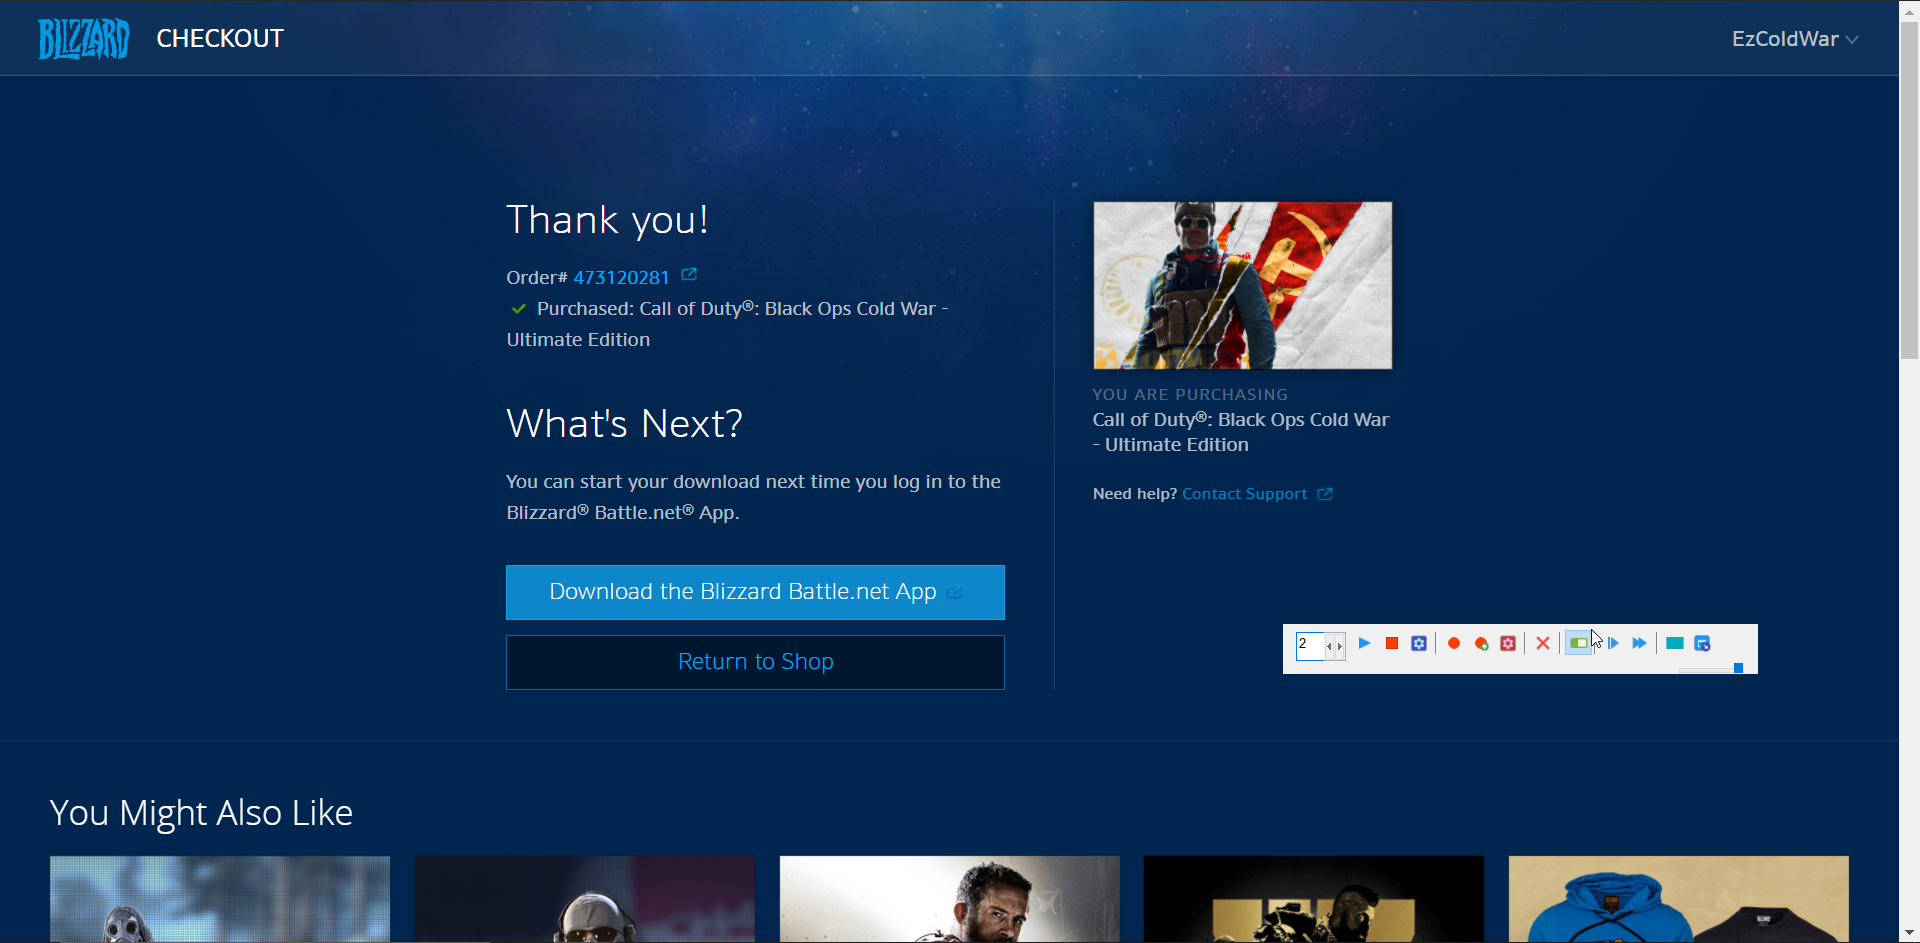Click the blue play button in macro toolbar
This screenshot has width=1920, height=943.
1364,643
